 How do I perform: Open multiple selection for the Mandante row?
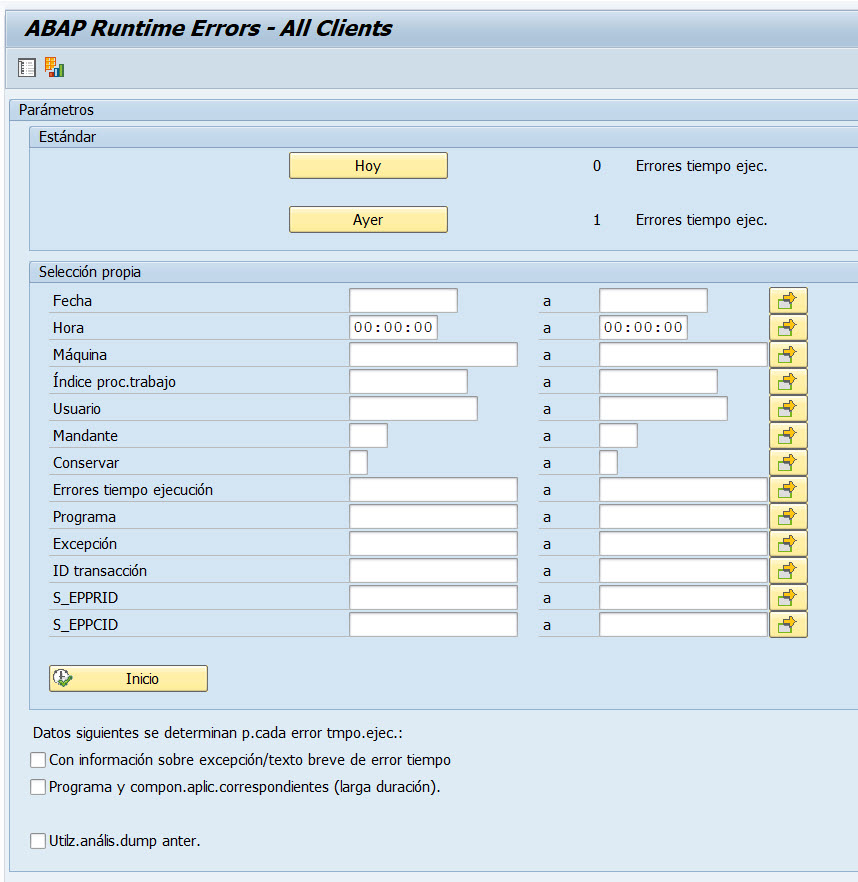787,435
